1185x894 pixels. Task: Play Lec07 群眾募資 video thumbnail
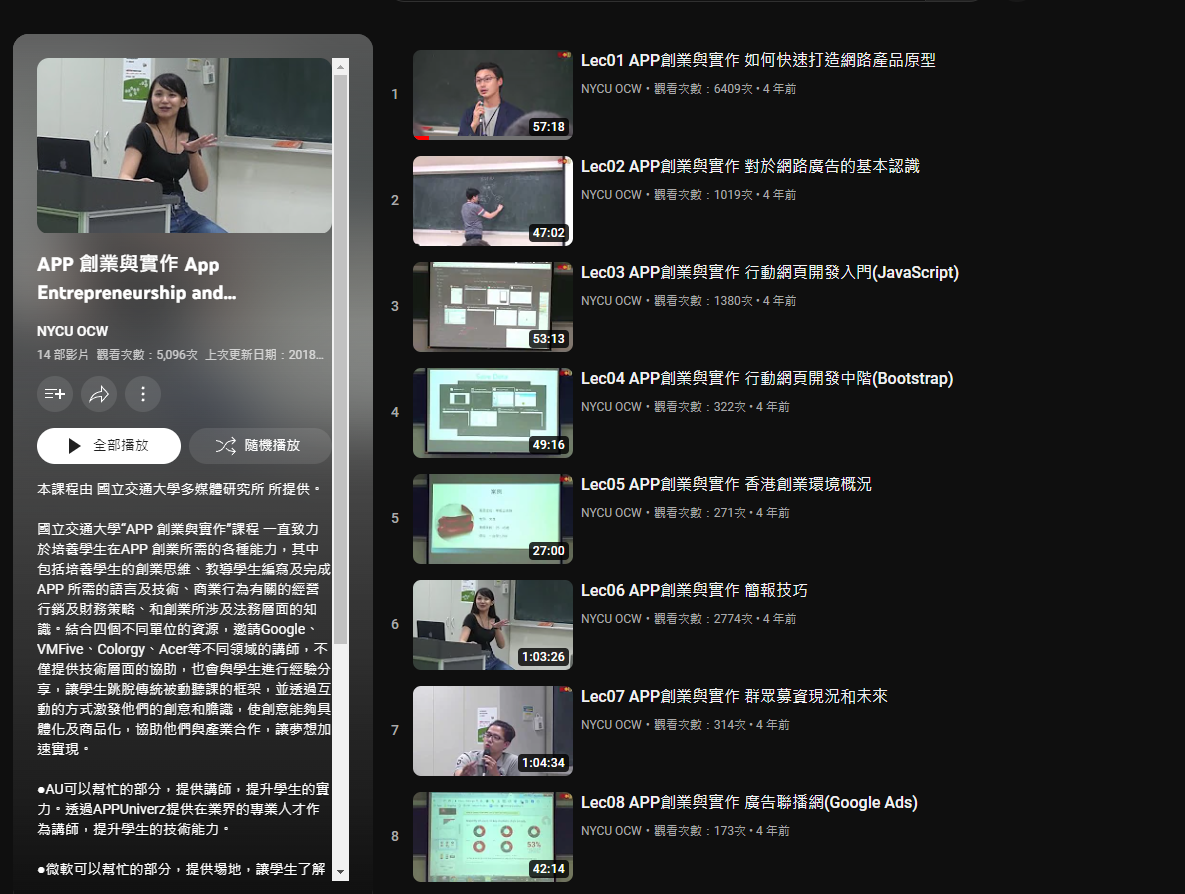492,731
